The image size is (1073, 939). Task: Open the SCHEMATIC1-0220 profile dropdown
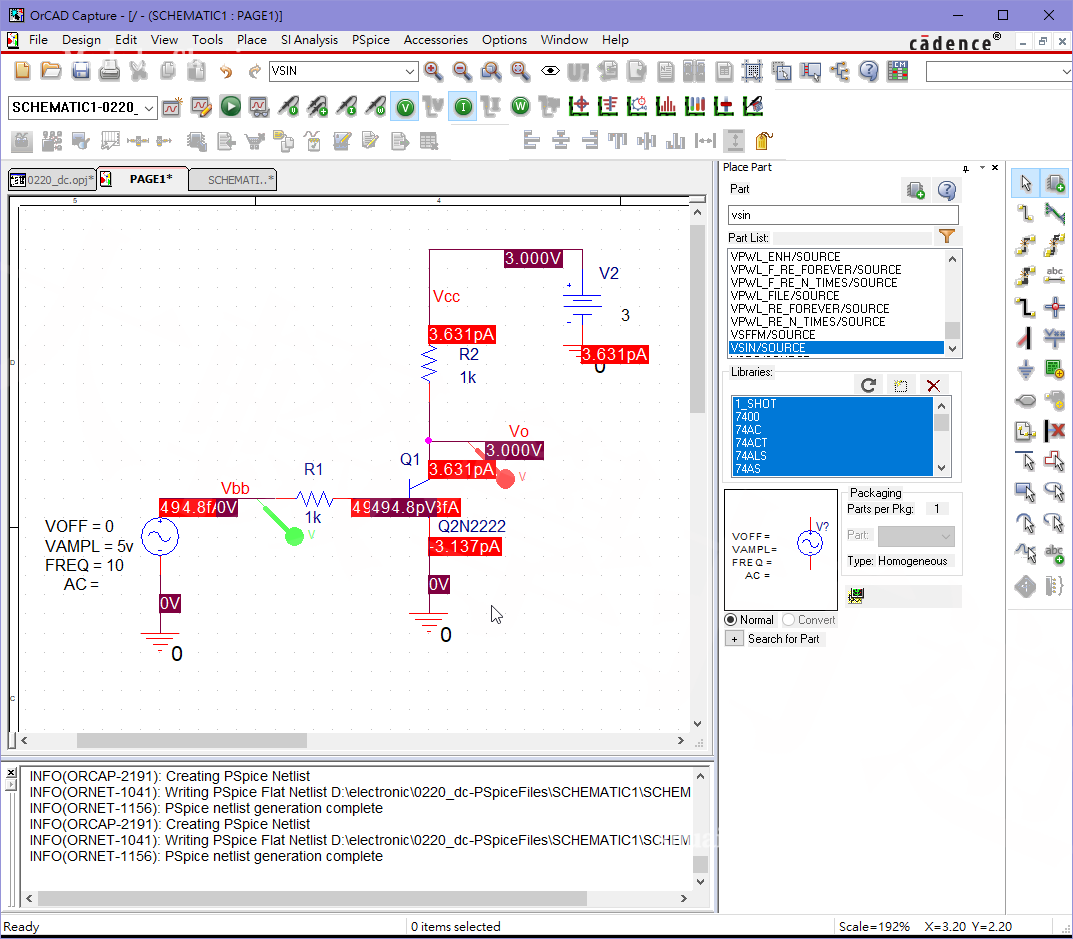coord(149,108)
